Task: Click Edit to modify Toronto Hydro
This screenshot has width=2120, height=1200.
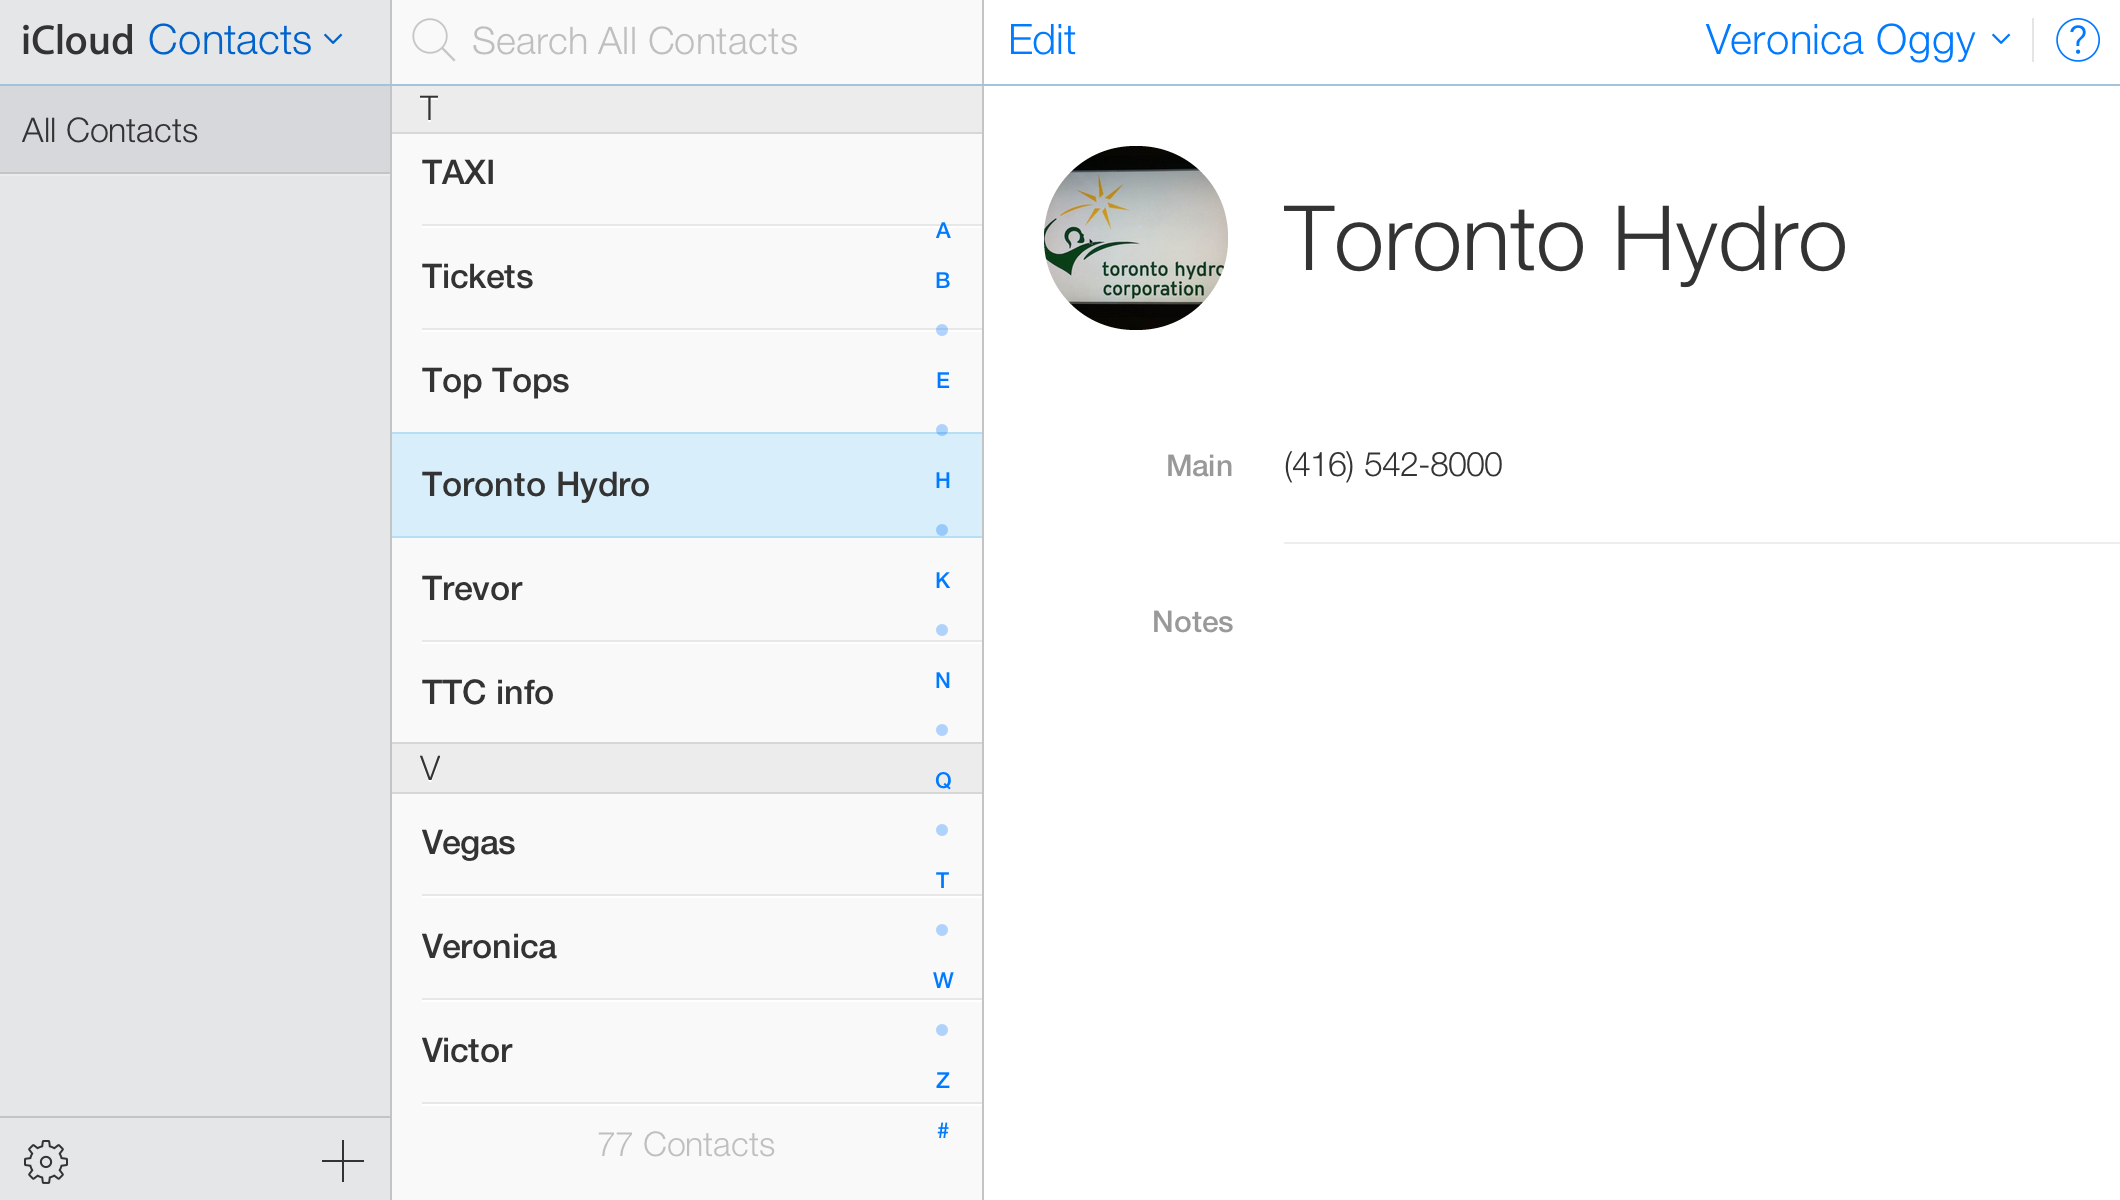Action: [x=1041, y=38]
